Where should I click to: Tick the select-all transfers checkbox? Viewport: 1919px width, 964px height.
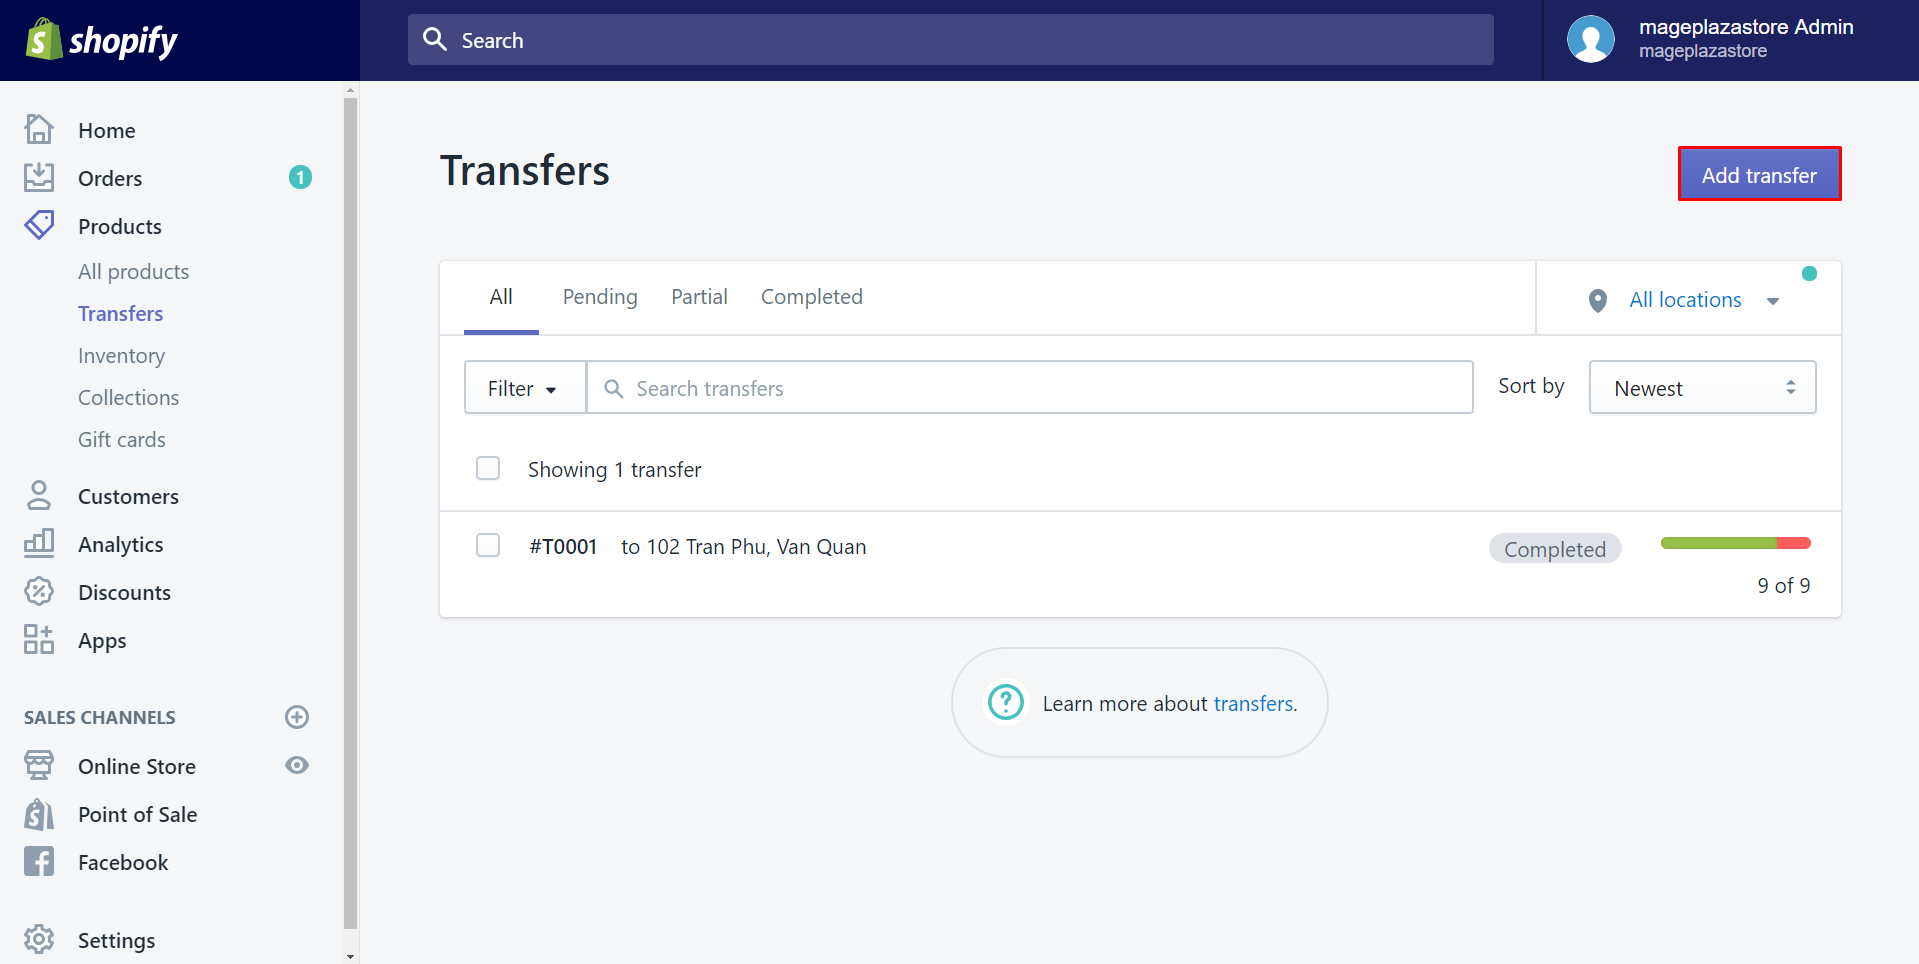pos(488,468)
